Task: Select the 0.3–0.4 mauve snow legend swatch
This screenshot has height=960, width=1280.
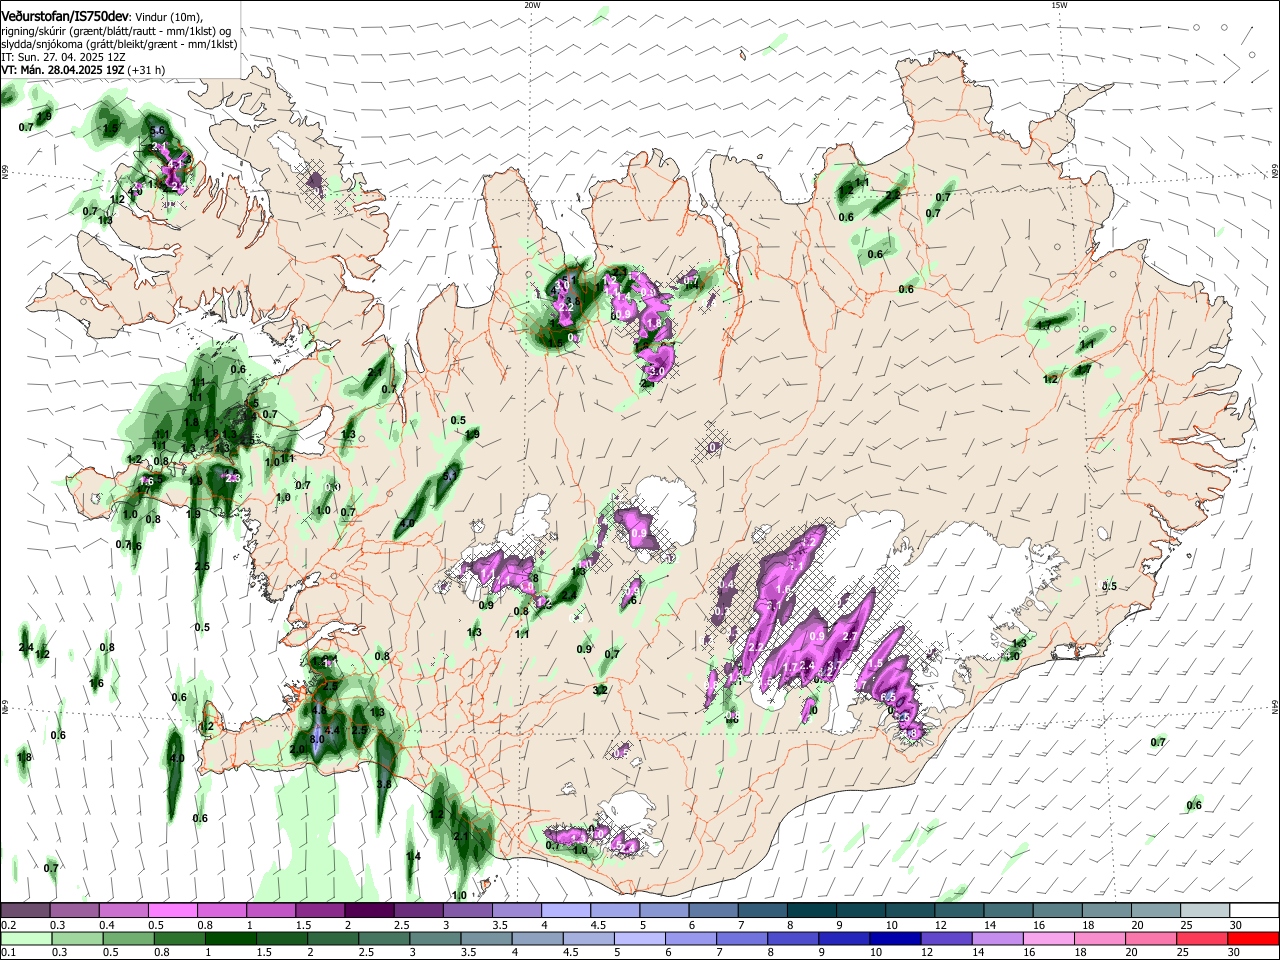Action: coord(74,911)
